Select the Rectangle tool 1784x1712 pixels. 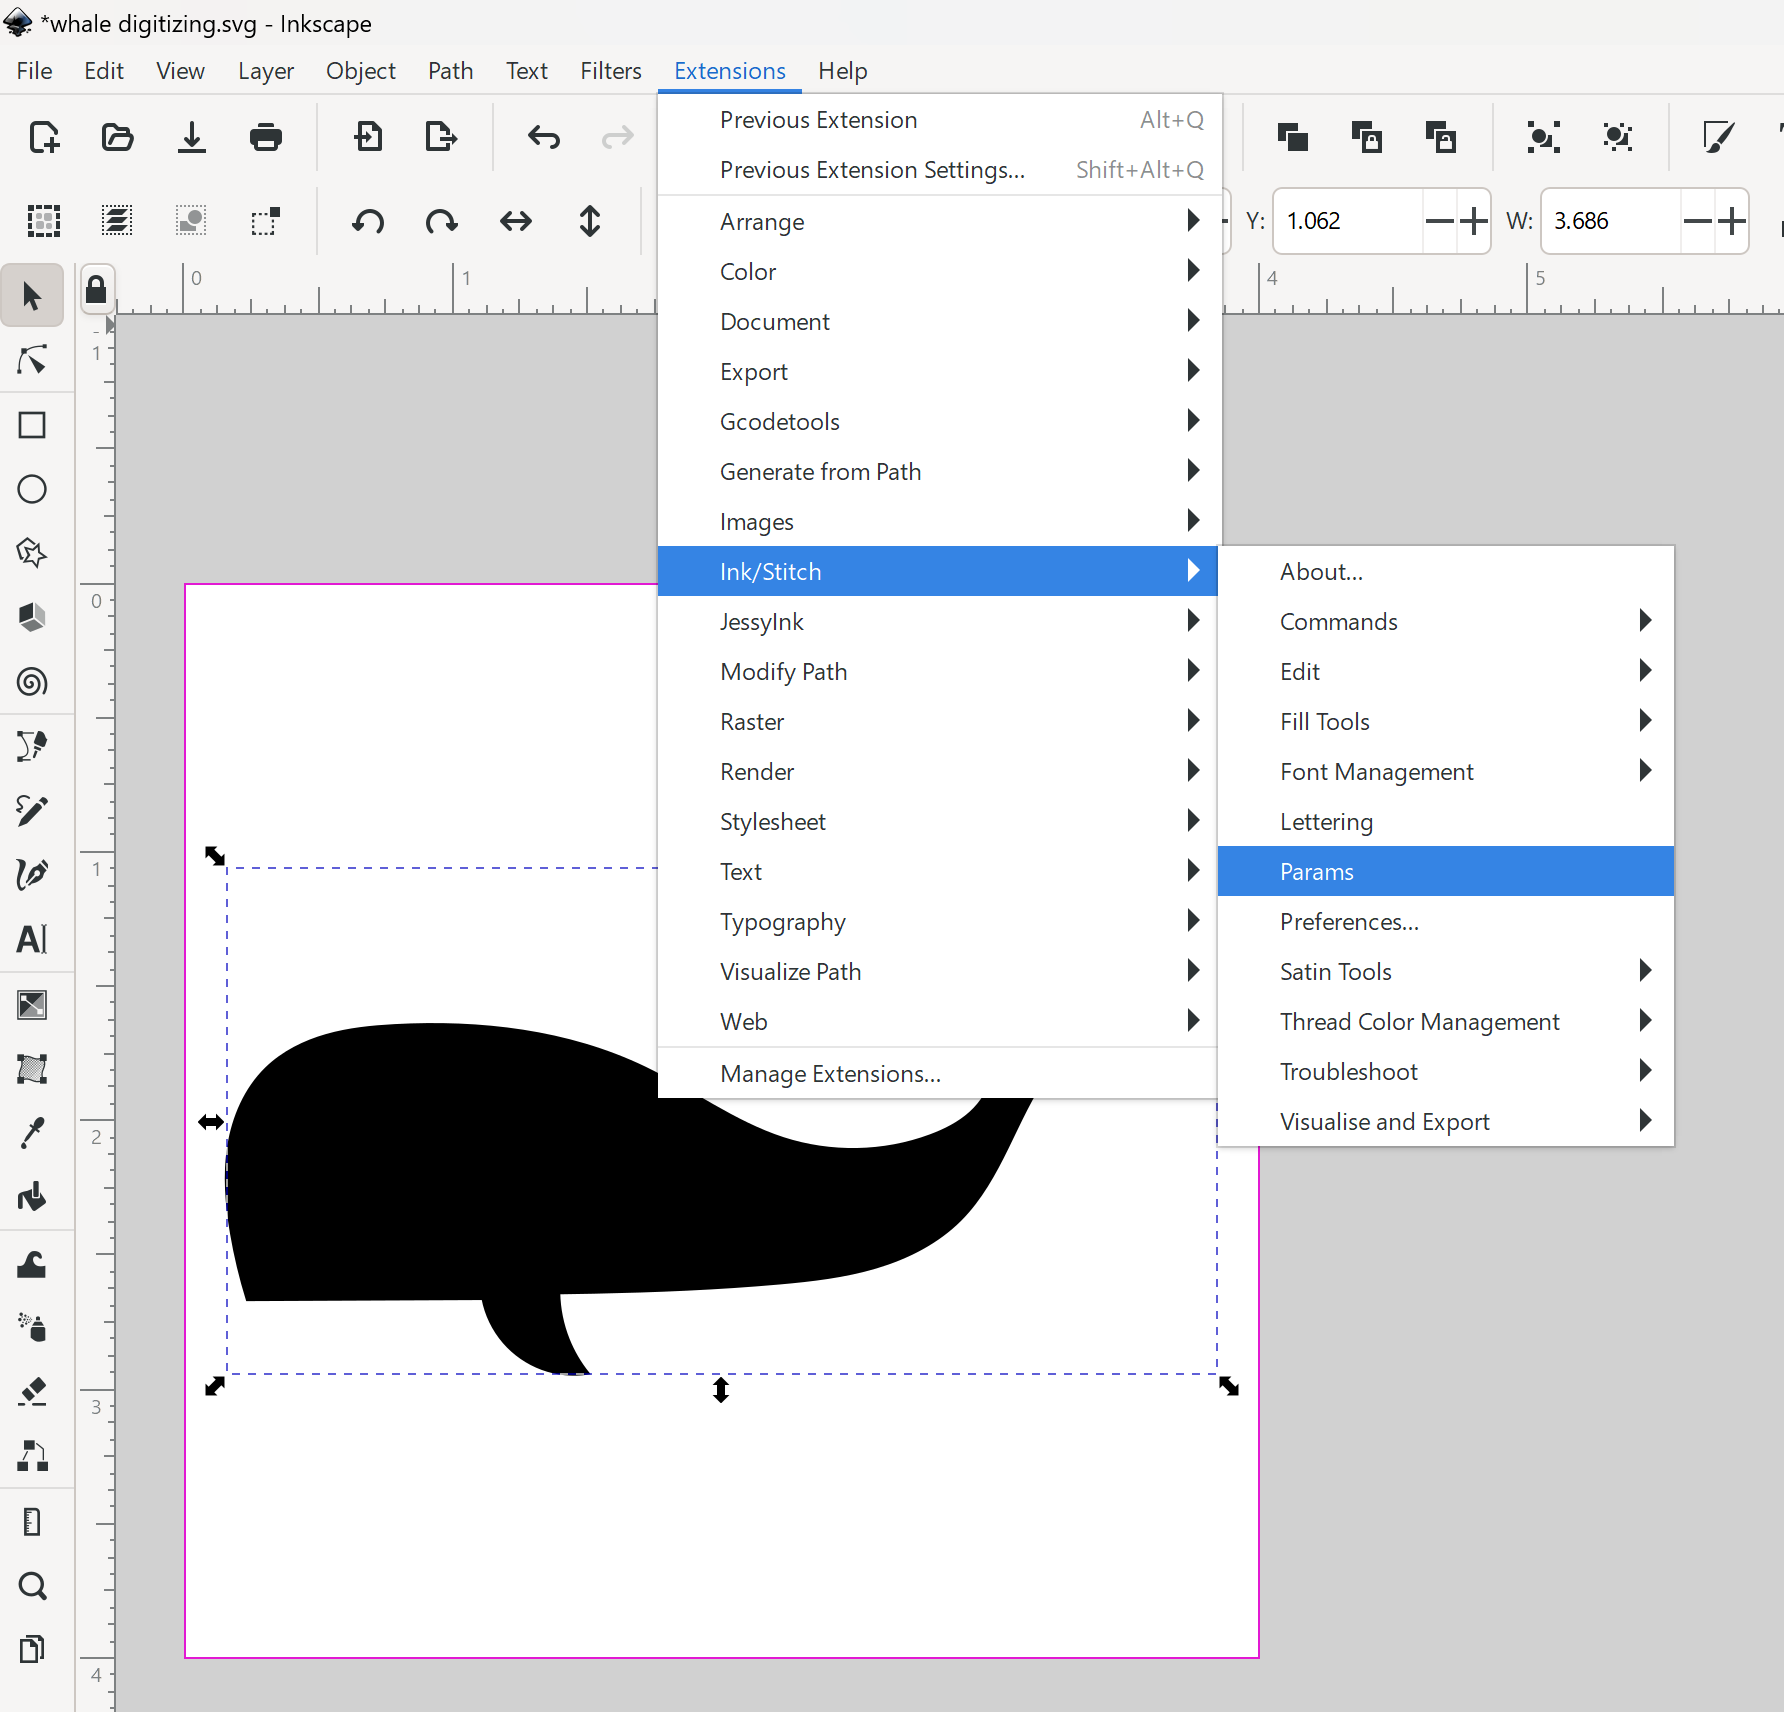coord(32,425)
